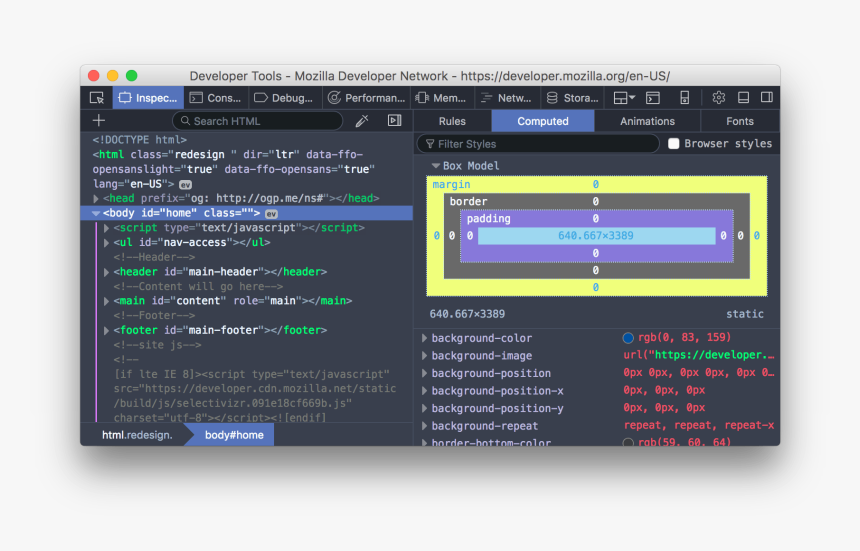Dock toolbox to side of window
860x551 pixels.
767,98
